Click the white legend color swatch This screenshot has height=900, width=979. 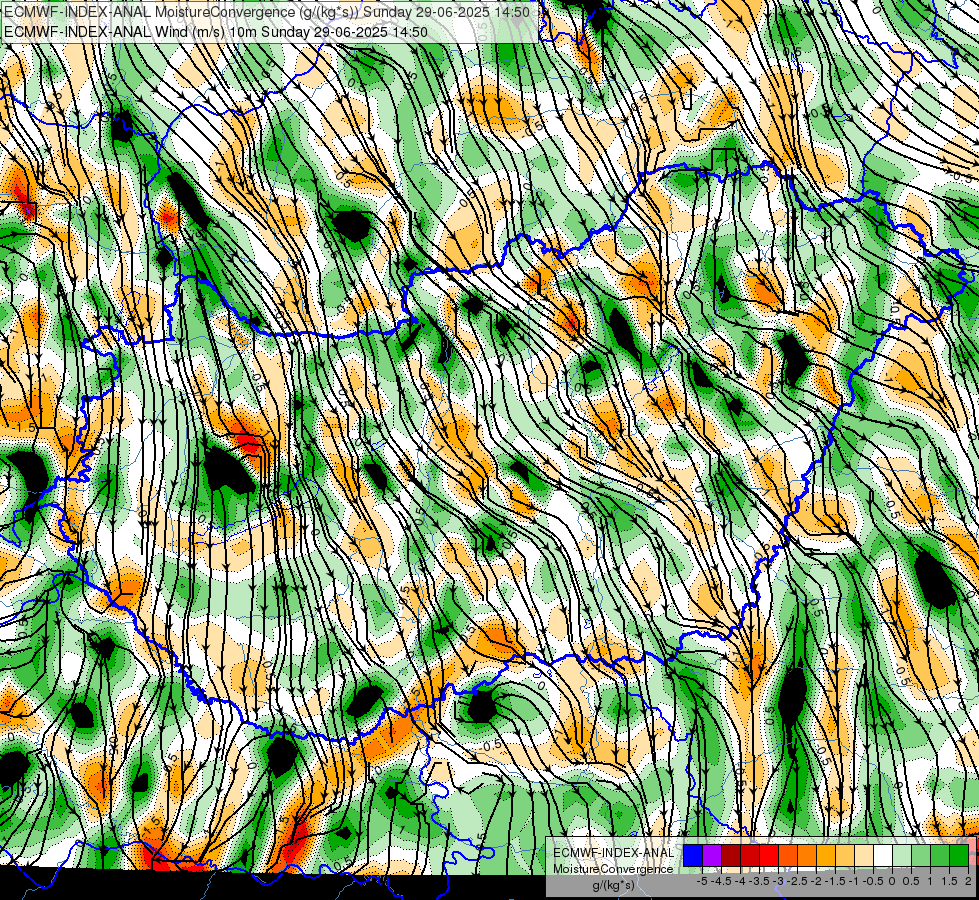click(x=883, y=855)
